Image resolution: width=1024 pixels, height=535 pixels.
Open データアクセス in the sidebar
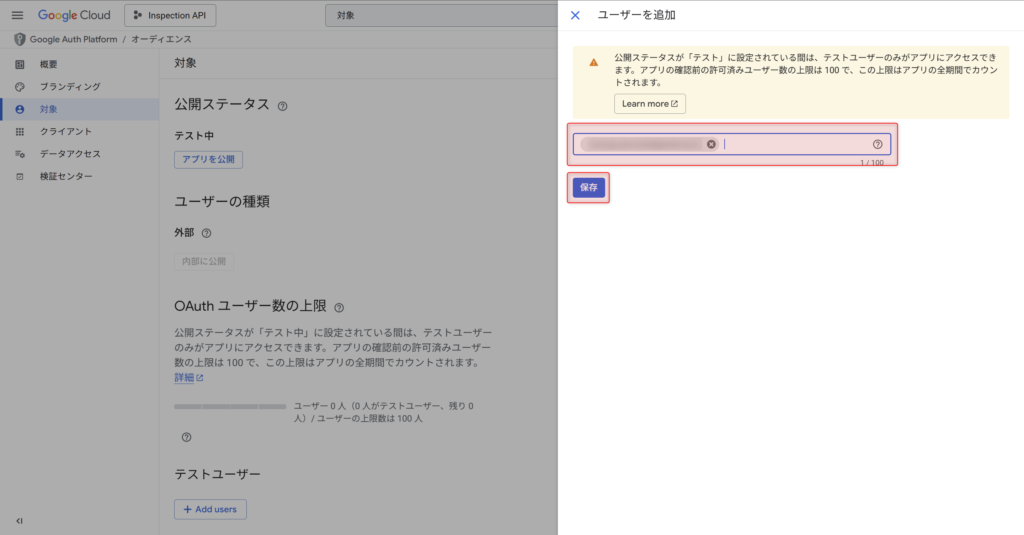[70, 154]
